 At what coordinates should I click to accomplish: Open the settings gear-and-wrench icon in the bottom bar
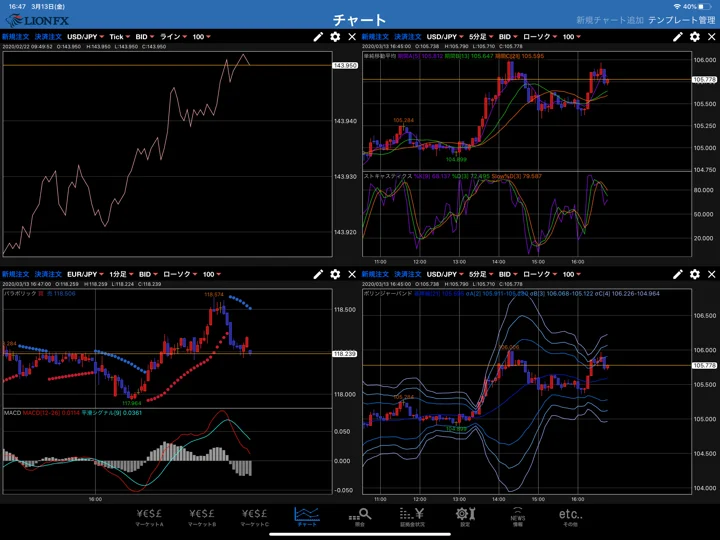pyautogui.click(x=465, y=517)
